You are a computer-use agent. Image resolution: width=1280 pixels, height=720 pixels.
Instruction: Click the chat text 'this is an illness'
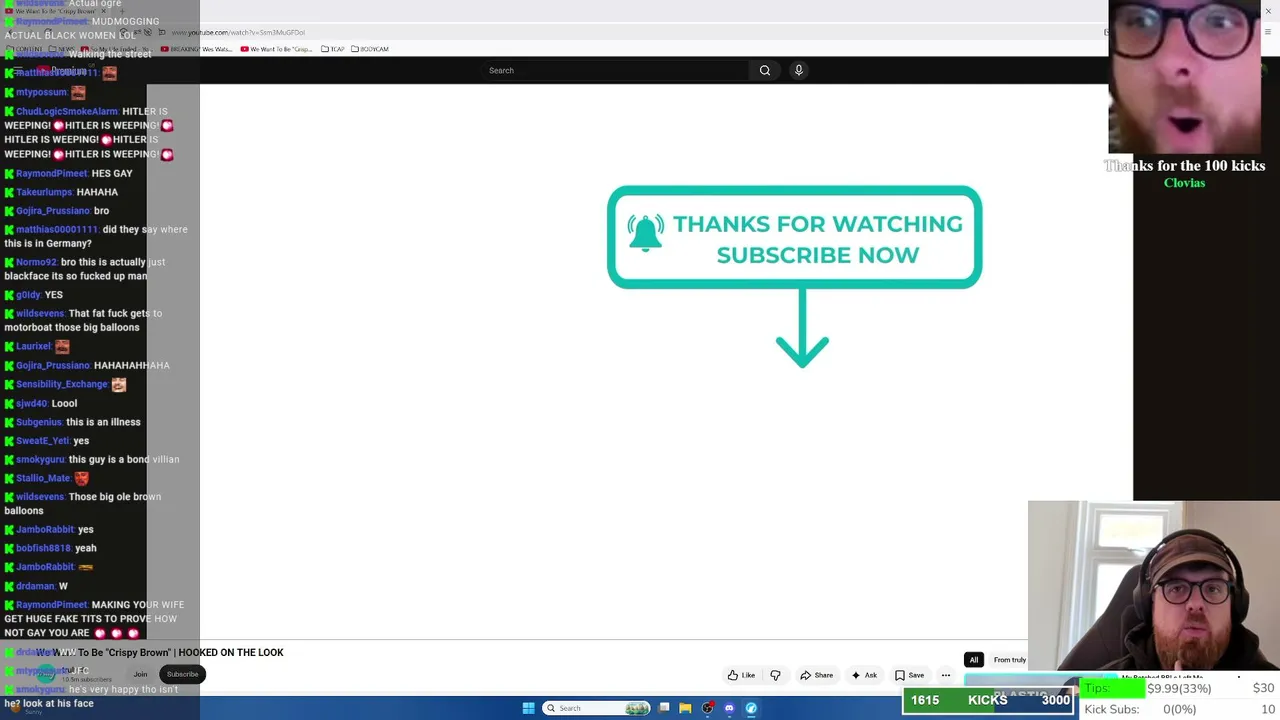103,422
